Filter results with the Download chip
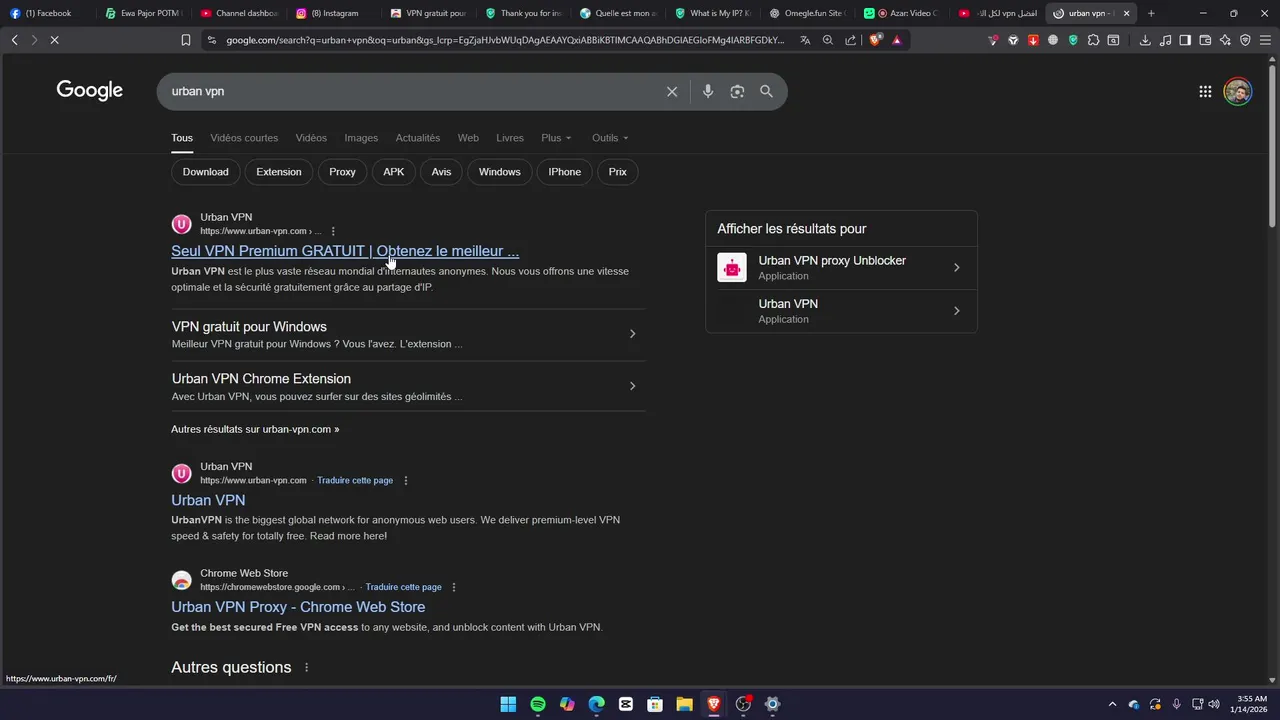Screen dimensions: 1280x720 206,172
